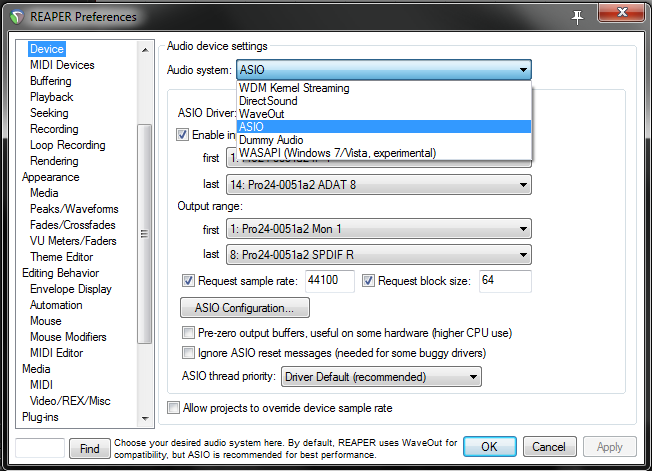Open Loop Recording preferences
The width and height of the screenshot is (652, 471).
coord(68,145)
